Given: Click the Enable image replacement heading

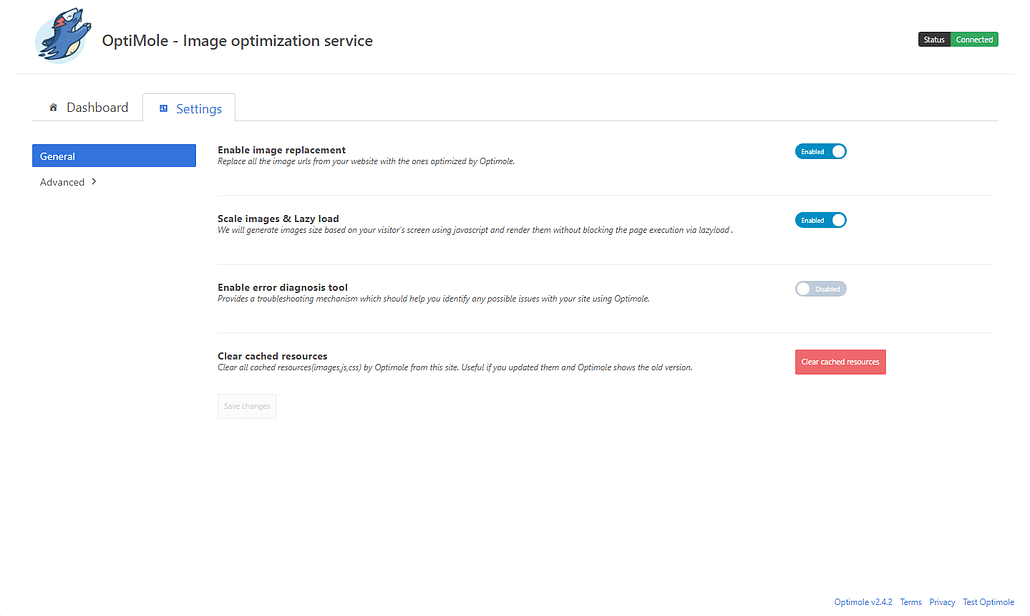Looking at the screenshot, I should [281, 150].
